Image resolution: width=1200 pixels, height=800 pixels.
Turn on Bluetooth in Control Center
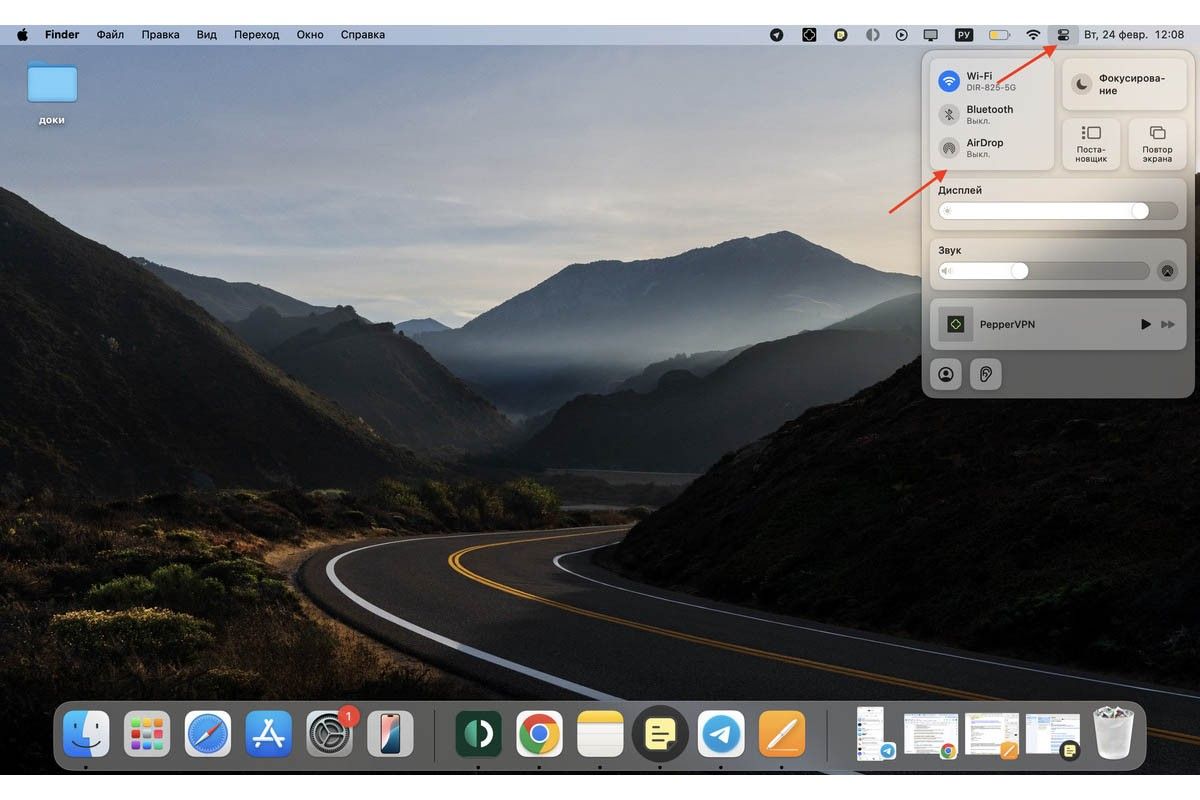pyautogui.click(x=949, y=115)
